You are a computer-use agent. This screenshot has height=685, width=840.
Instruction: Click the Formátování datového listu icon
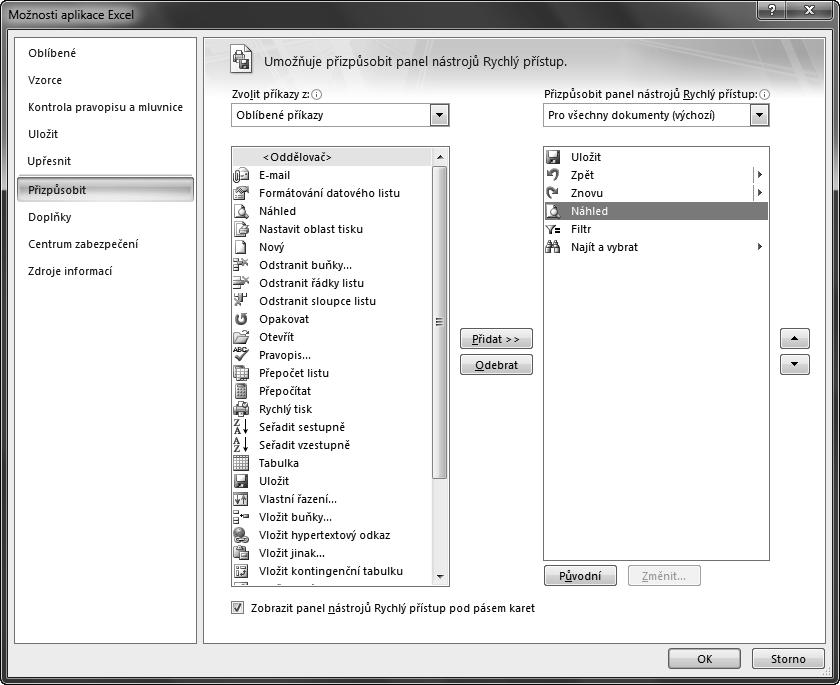241,193
